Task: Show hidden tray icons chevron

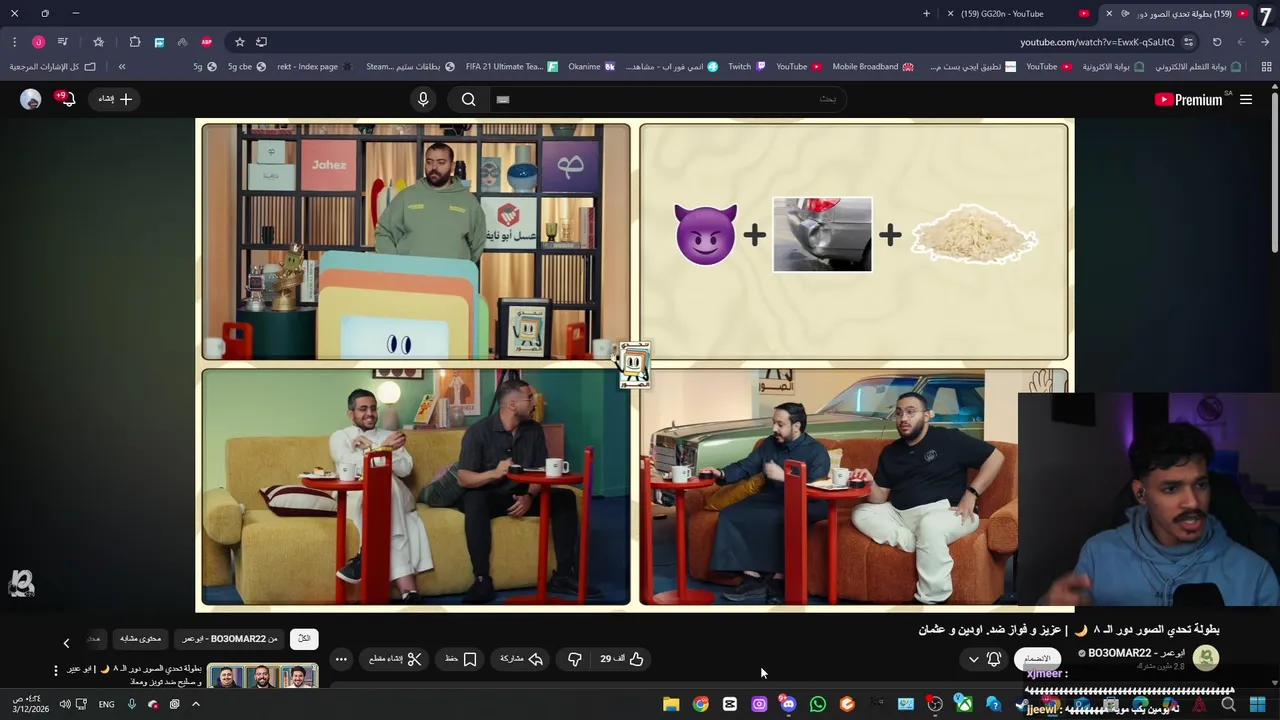Action: click(x=196, y=704)
